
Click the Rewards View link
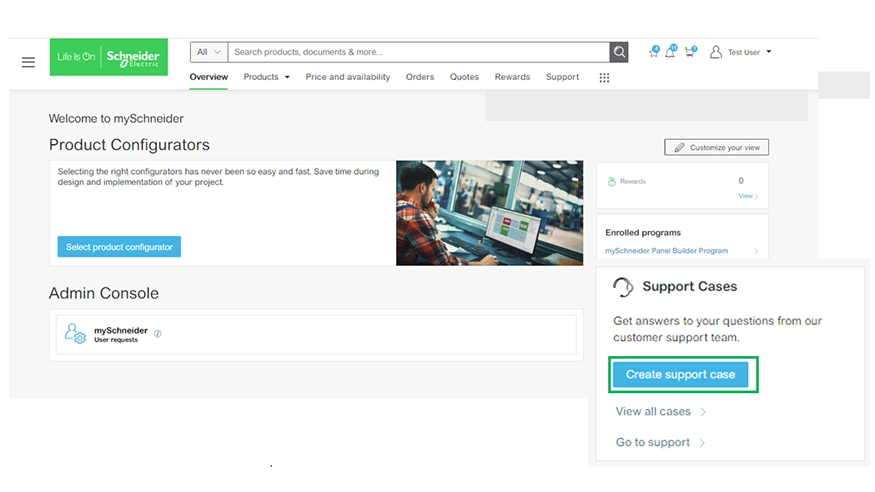coord(748,196)
